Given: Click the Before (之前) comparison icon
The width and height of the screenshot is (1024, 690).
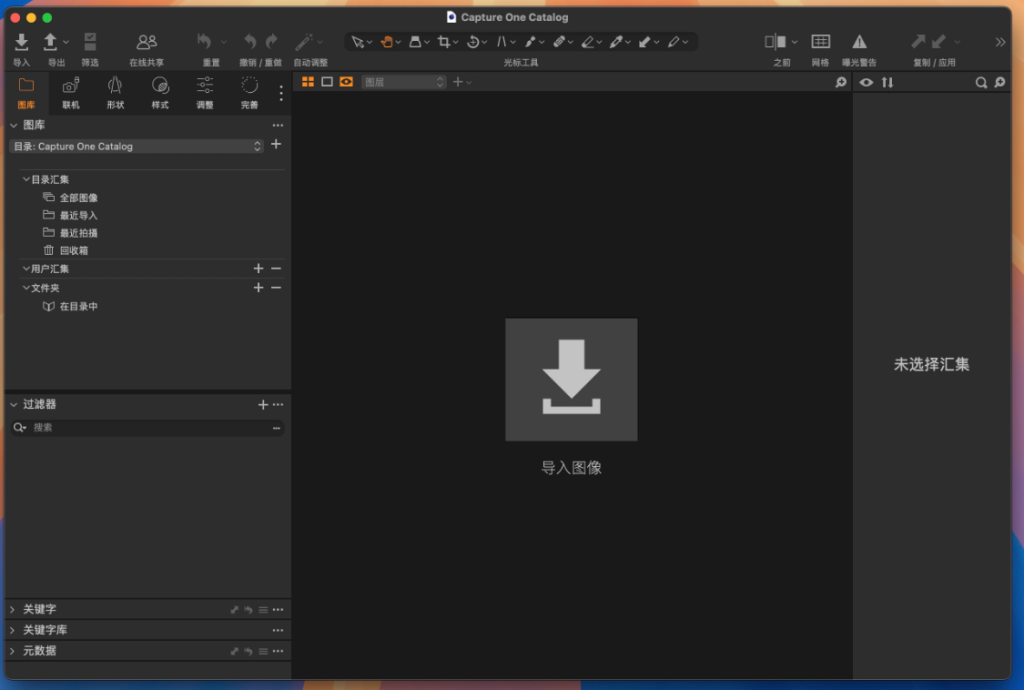Looking at the screenshot, I should pos(776,42).
